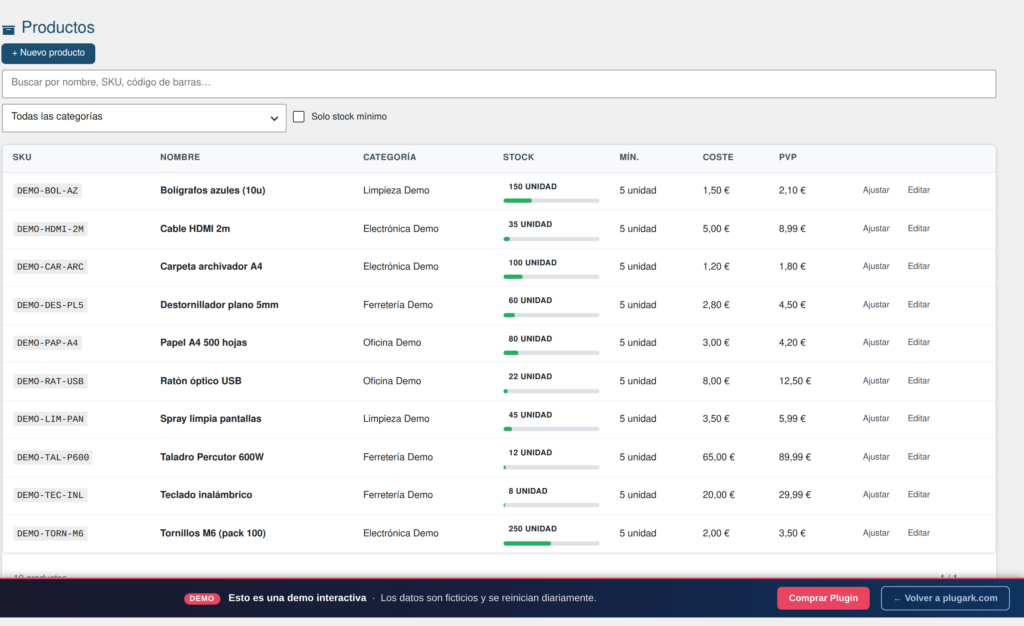
Task: Click the 150 UNIDAD stock progress bar
Action: (551, 200)
